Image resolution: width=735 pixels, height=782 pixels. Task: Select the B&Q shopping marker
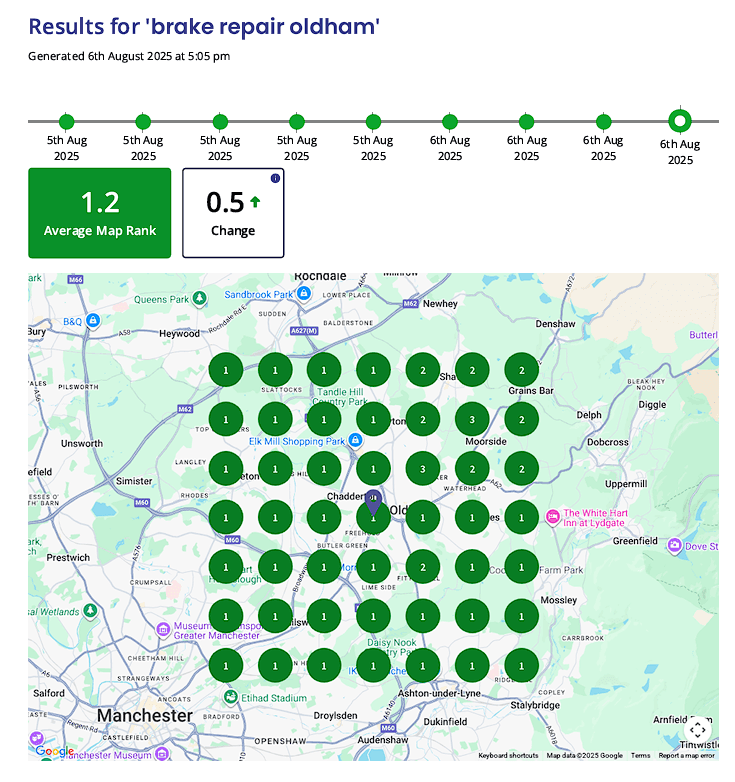[x=93, y=320]
